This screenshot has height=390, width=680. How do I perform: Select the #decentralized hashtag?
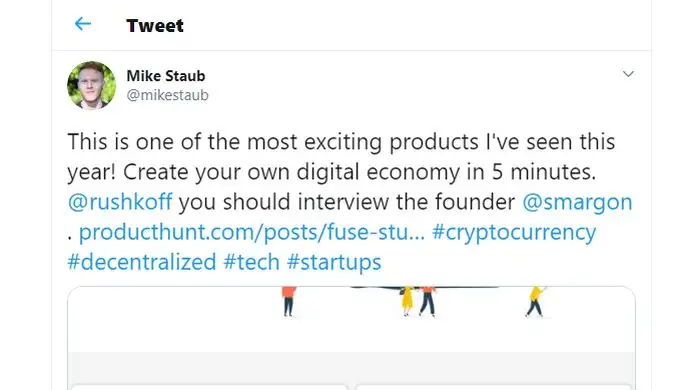click(142, 262)
